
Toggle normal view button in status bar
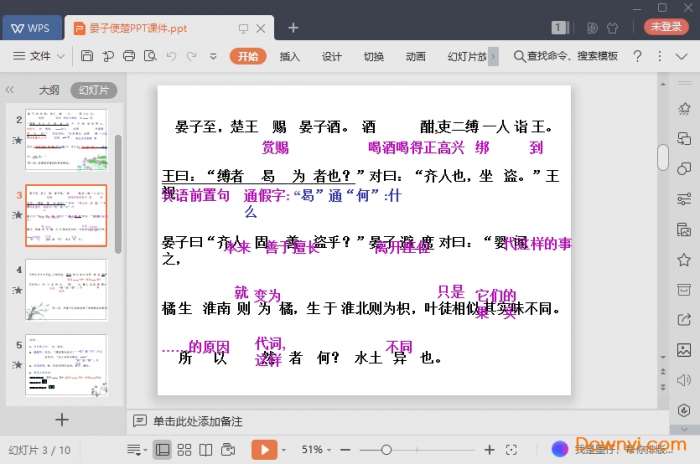163,450
